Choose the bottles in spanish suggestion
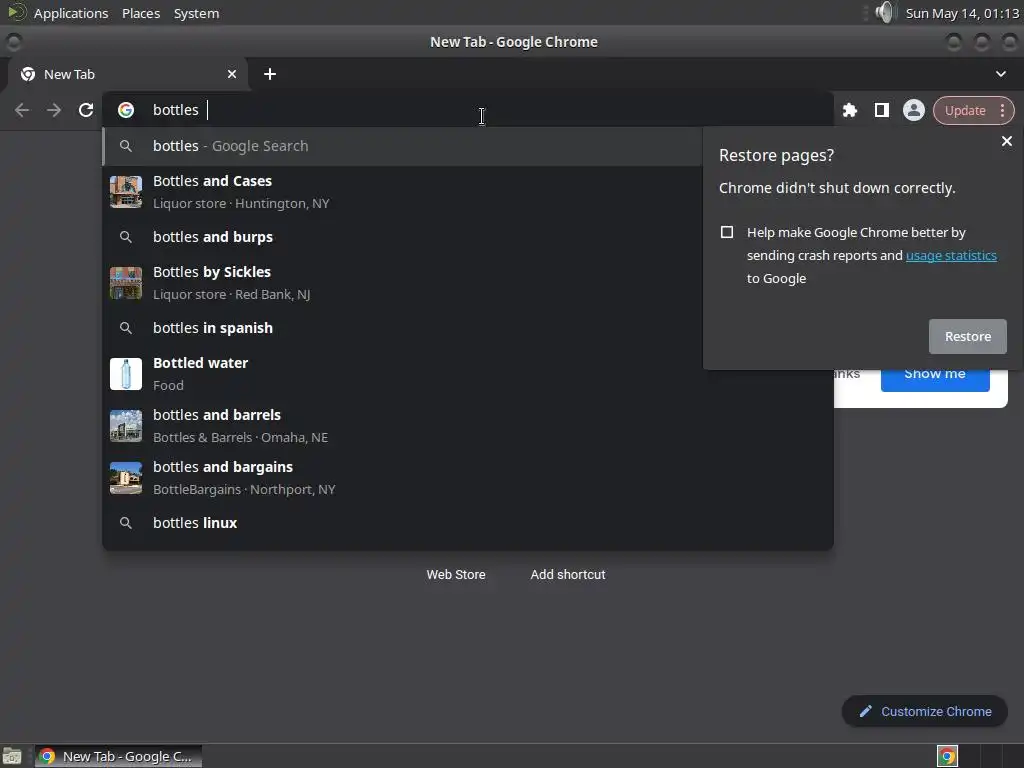1024x768 pixels. tap(468, 328)
